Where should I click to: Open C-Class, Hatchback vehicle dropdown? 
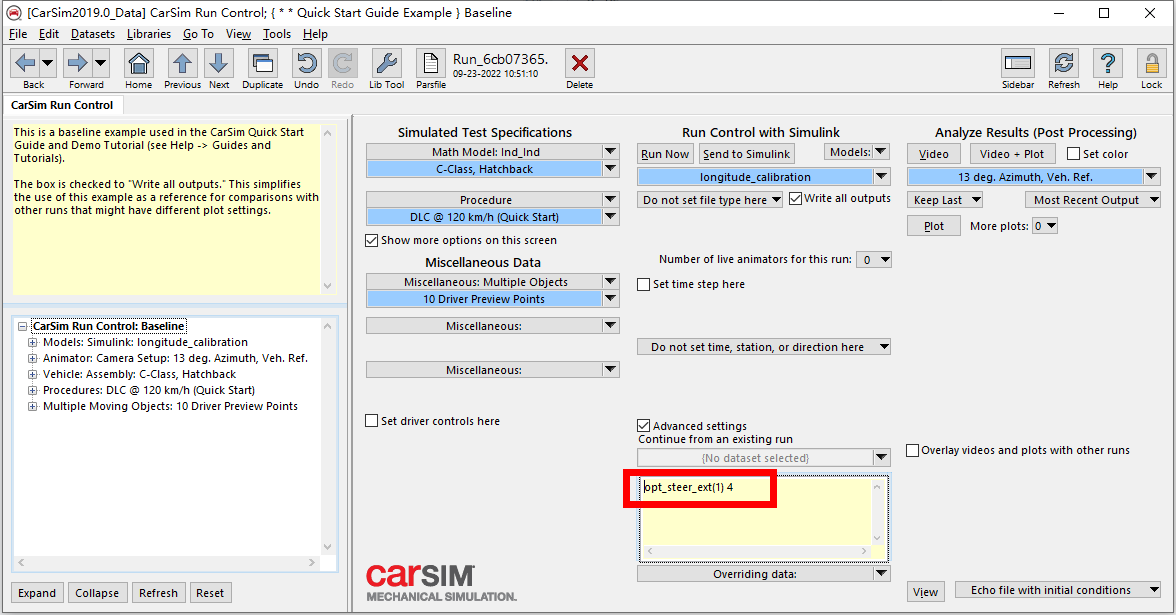tap(610, 169)
